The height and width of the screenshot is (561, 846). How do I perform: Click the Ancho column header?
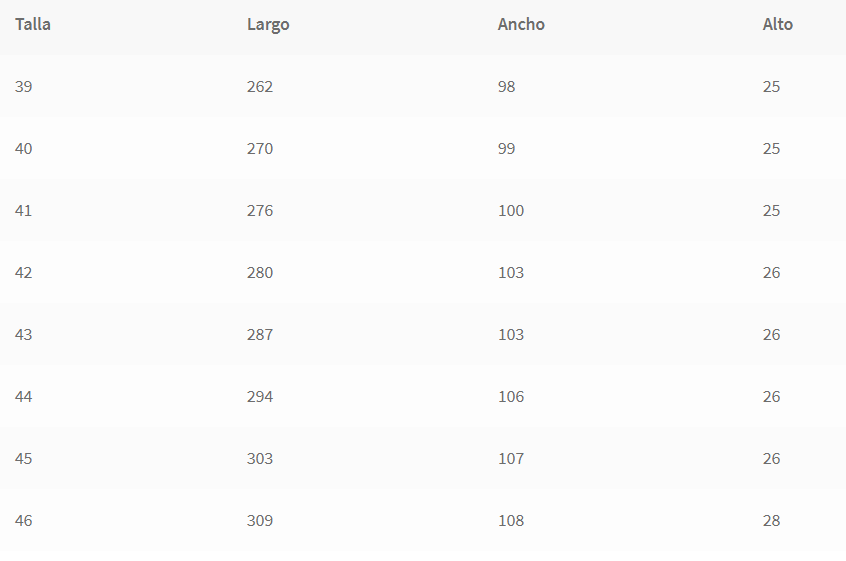pyautogui.click(x=521, y=24)
